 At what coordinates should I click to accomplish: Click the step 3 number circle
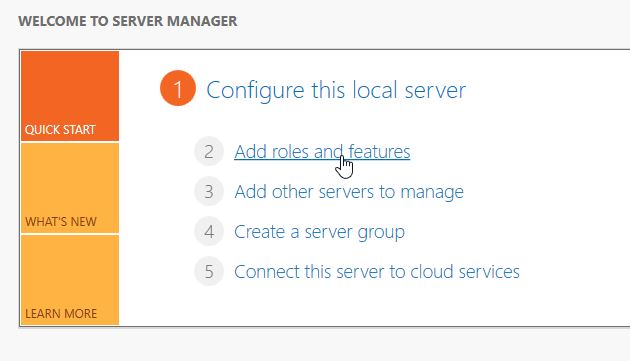tap(209, 191)
